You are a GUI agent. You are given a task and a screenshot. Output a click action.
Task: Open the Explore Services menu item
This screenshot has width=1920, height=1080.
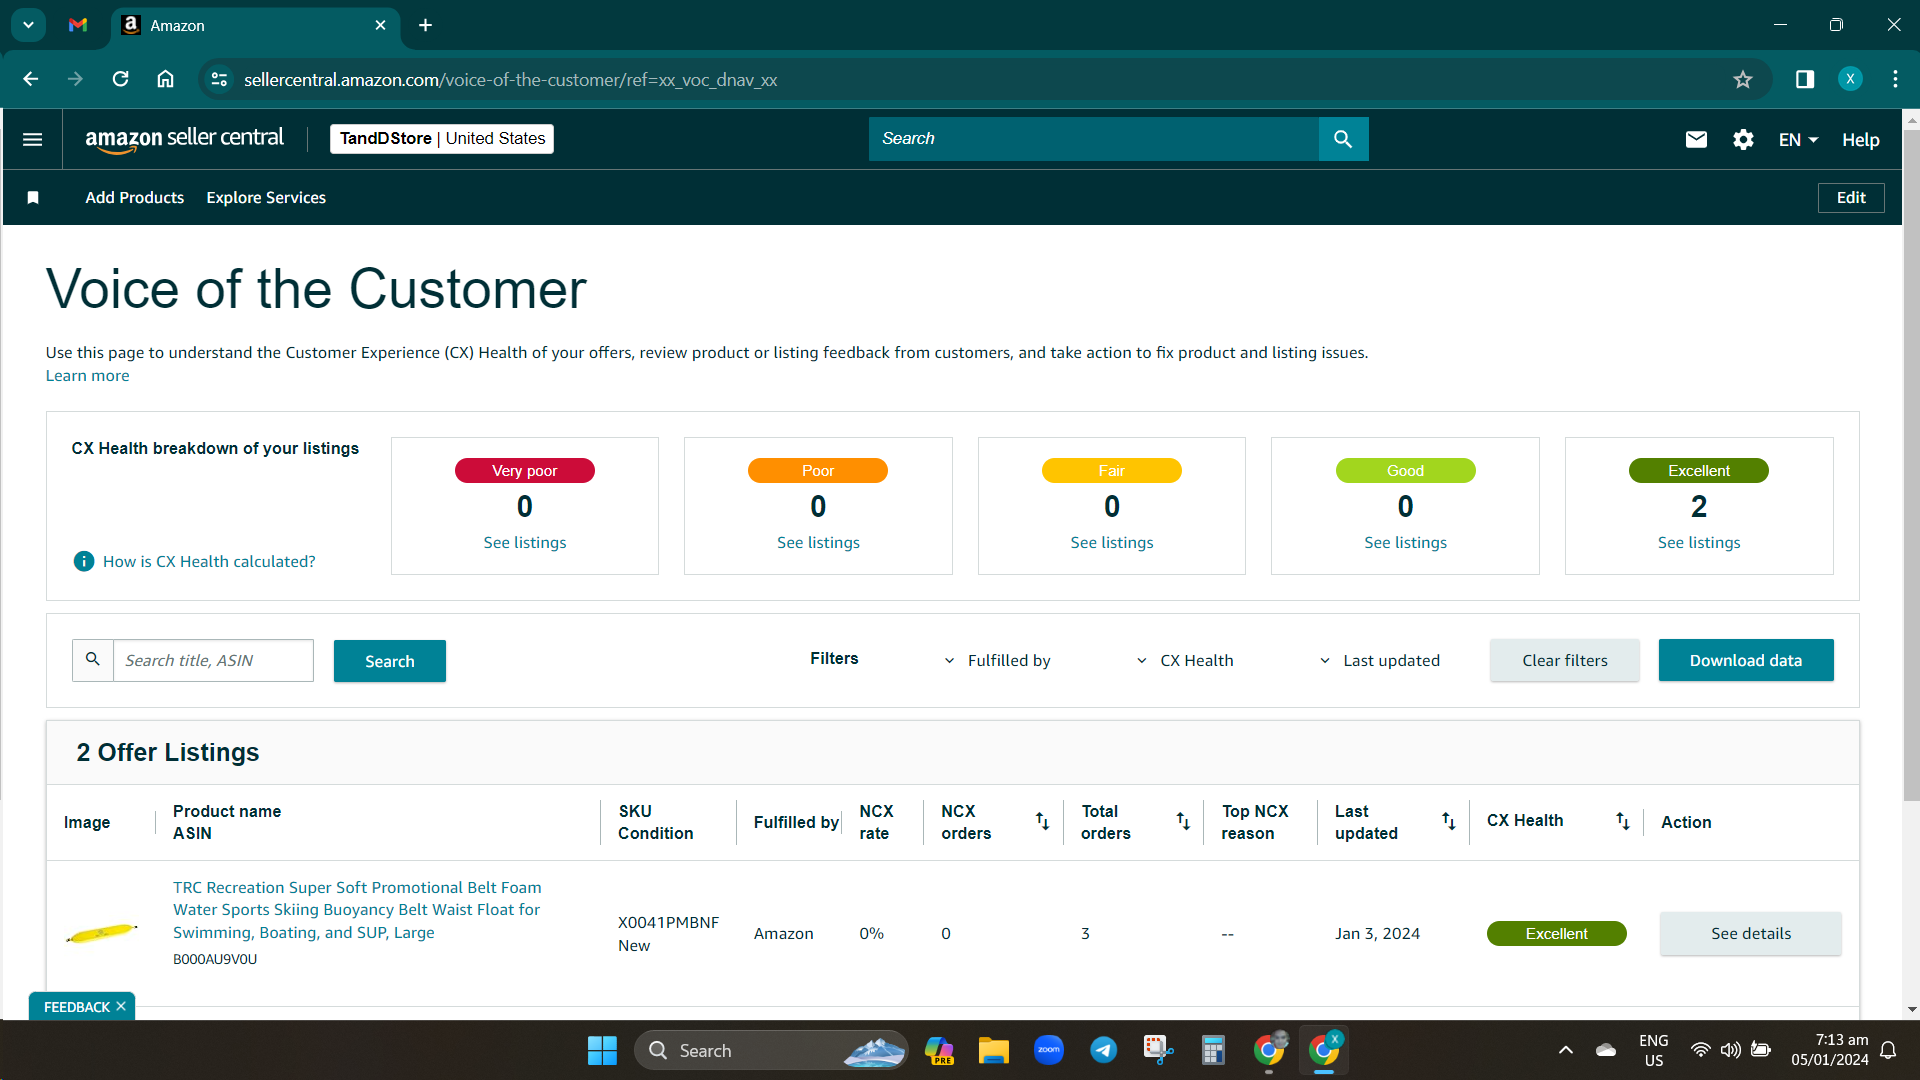[266, 198]
